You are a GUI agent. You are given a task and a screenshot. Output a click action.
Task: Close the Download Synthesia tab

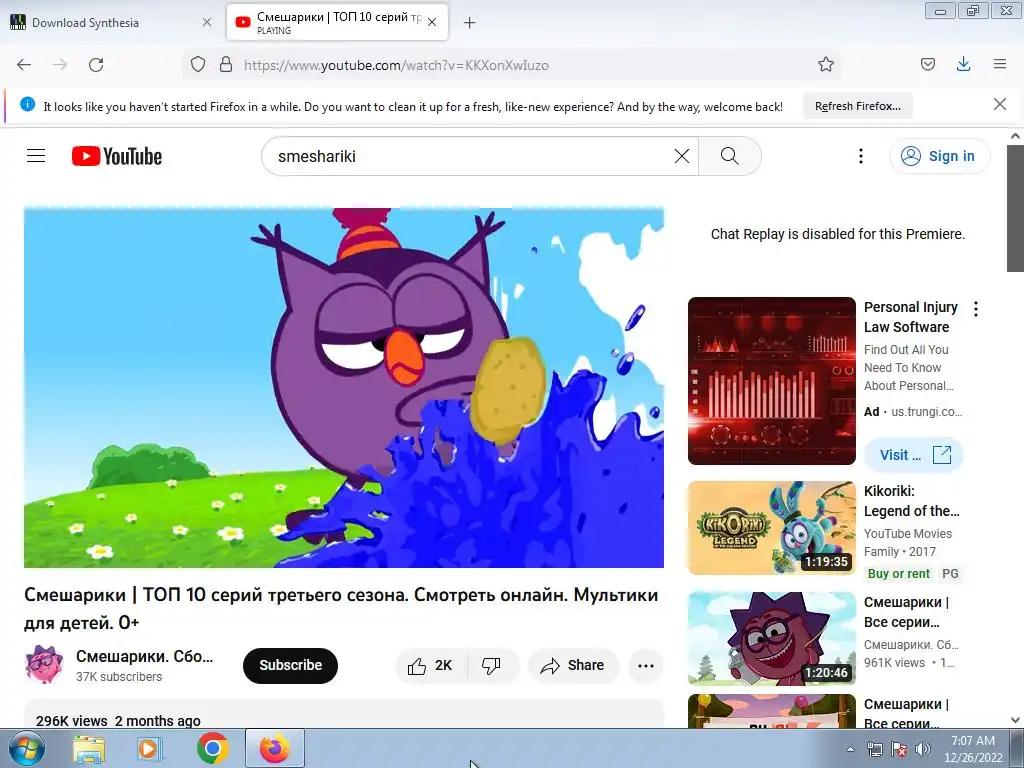tap(207, 22)
